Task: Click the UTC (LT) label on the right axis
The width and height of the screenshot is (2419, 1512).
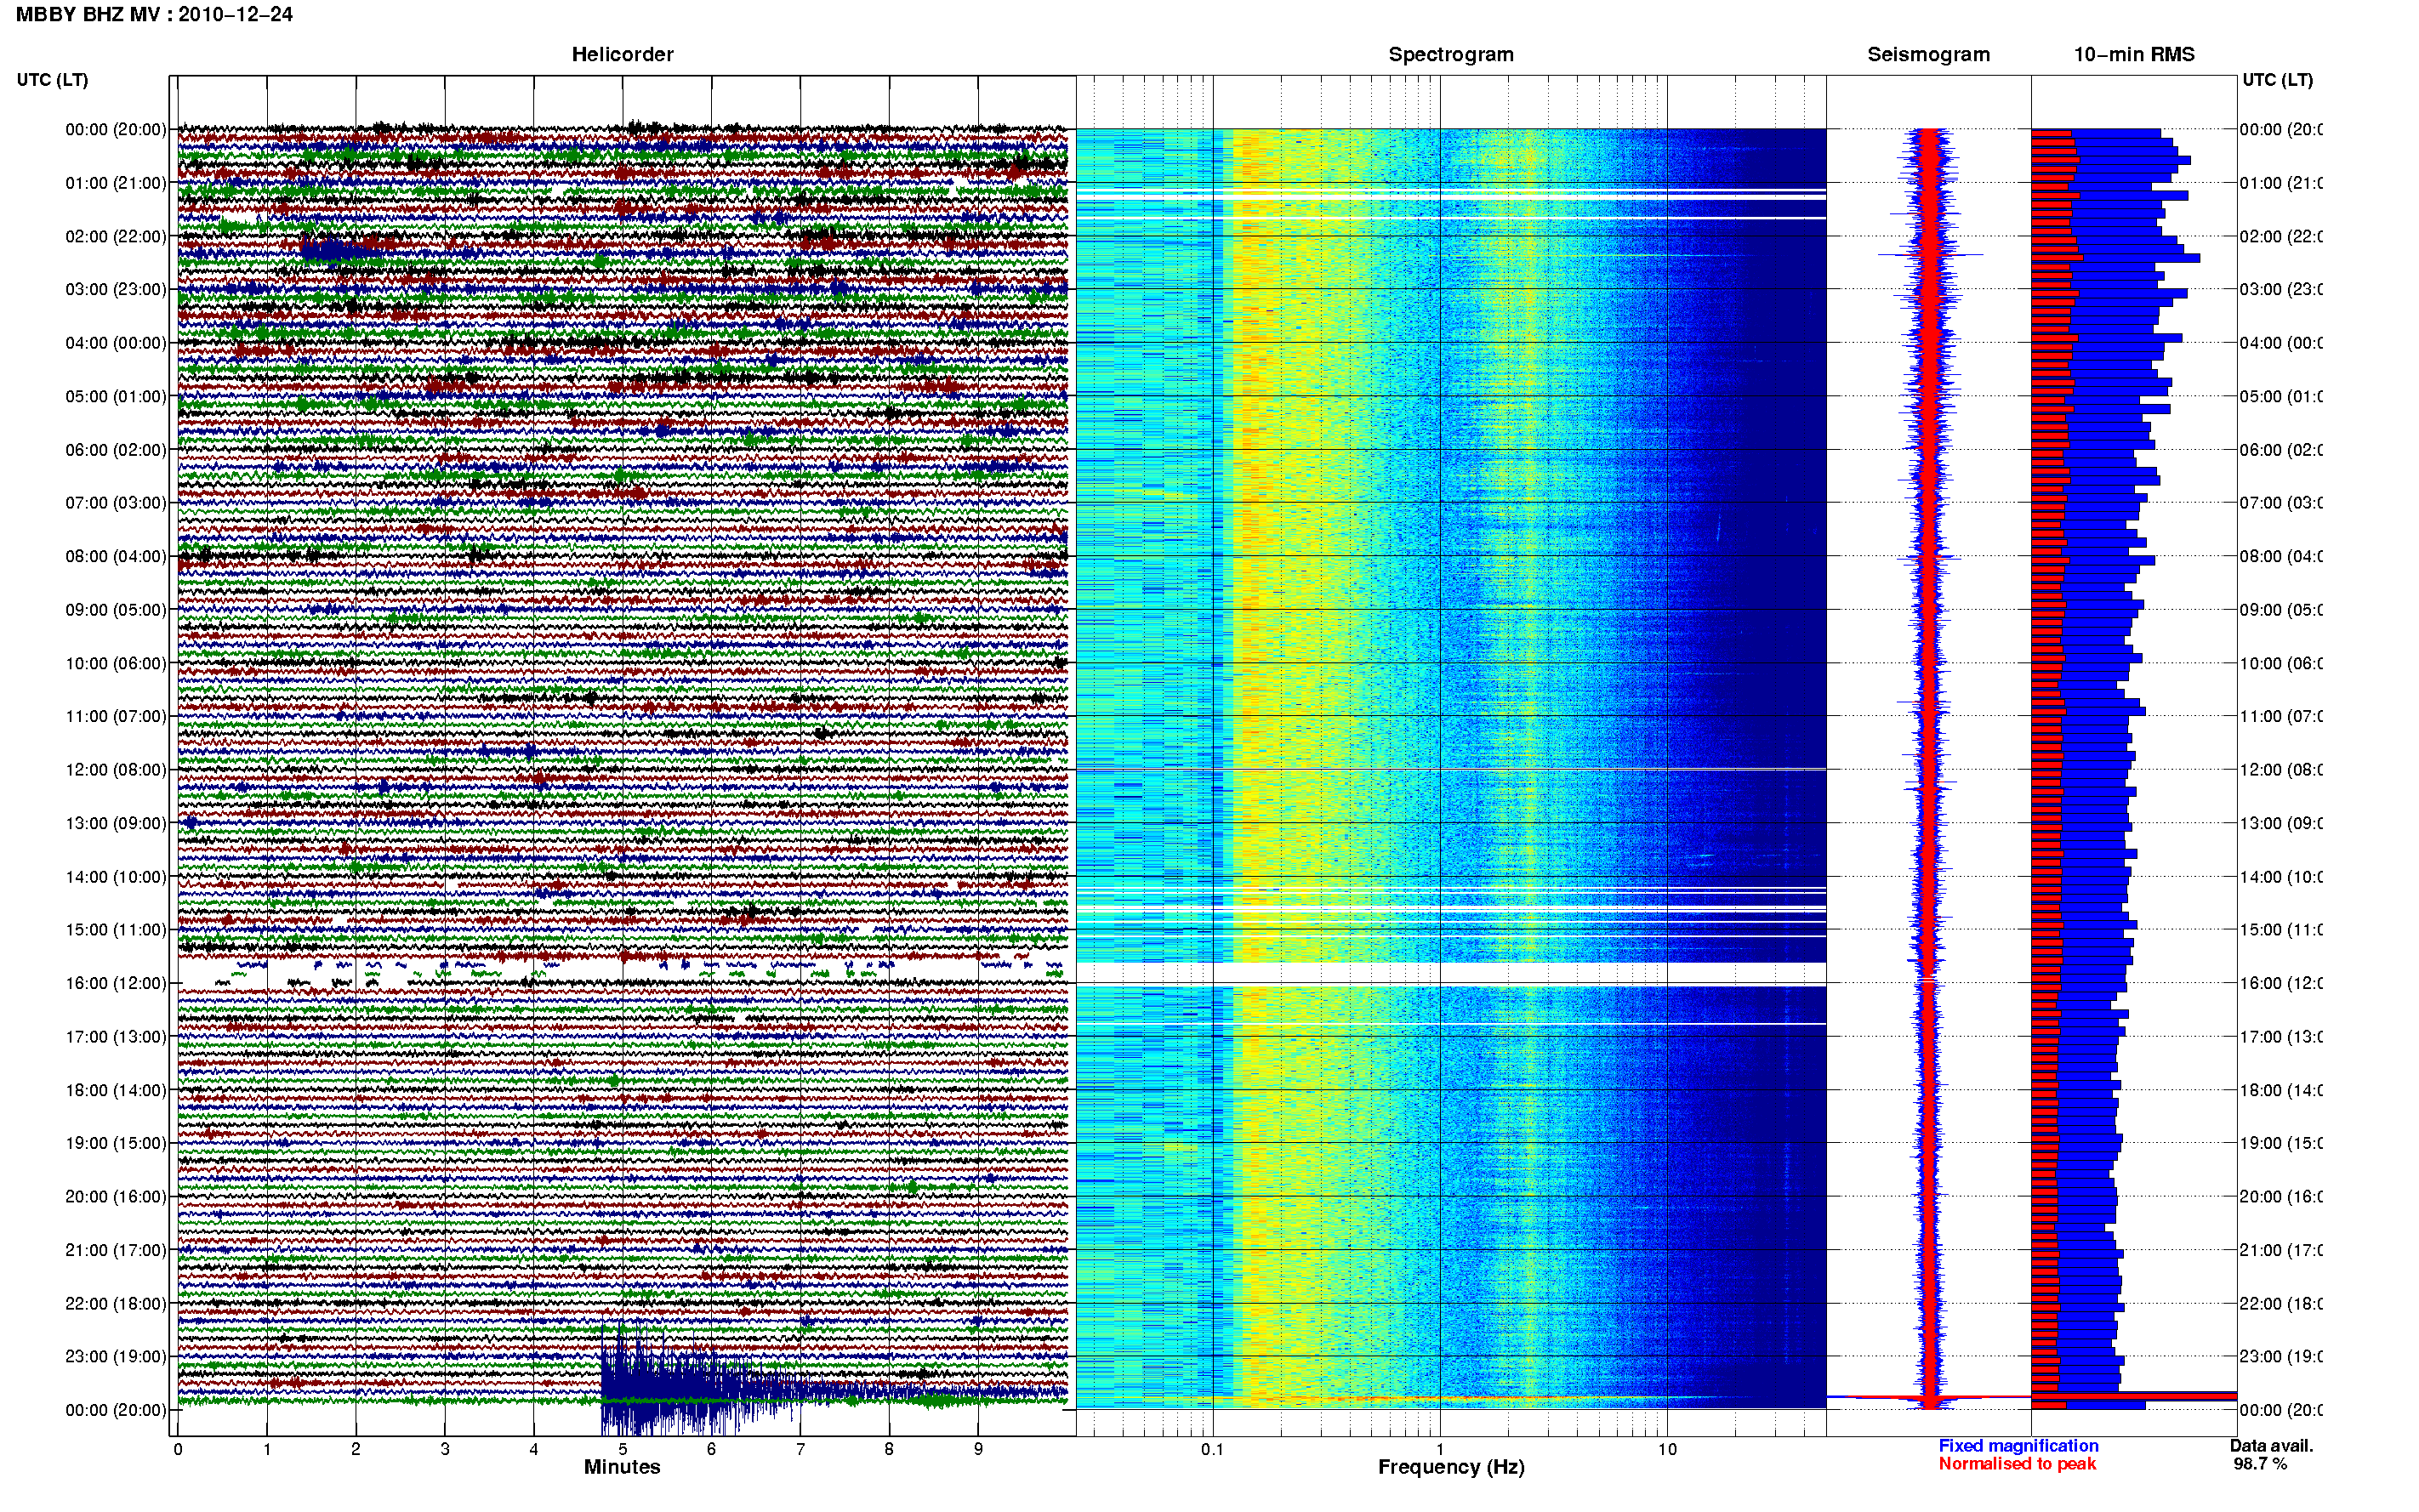Action: pos(2277,80)
